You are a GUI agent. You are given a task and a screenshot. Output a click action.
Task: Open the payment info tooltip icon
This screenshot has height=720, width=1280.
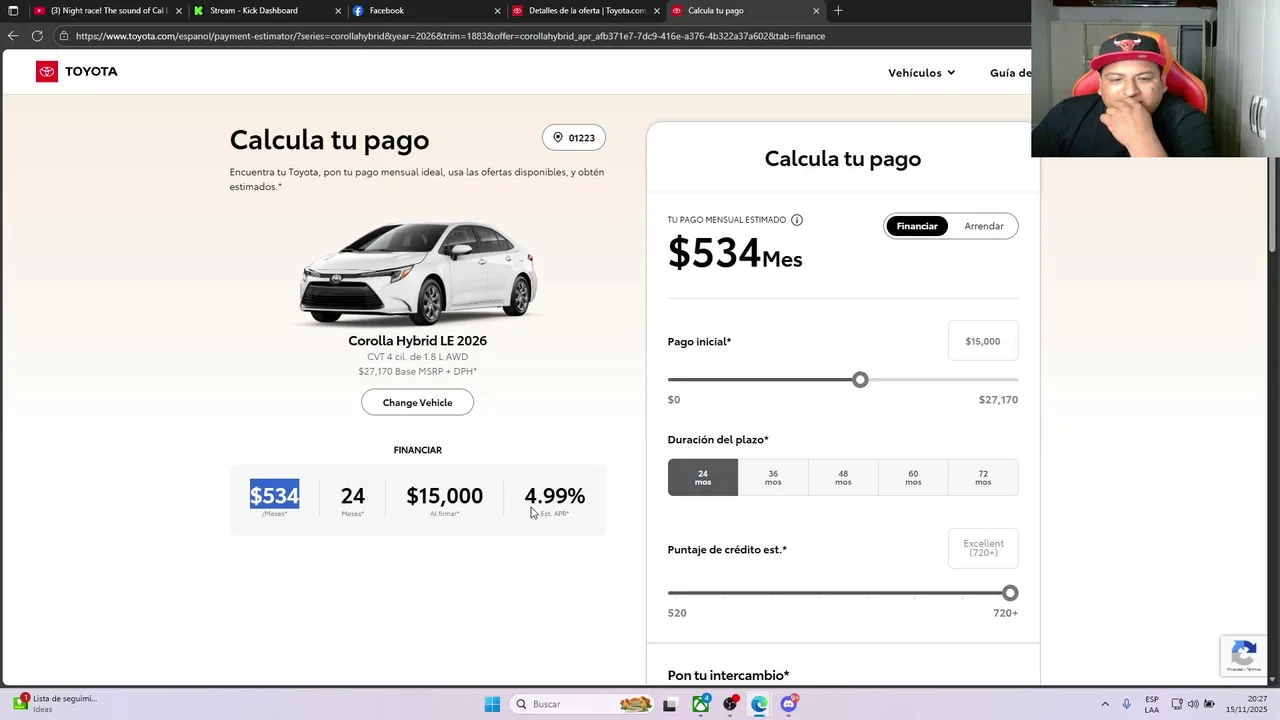[x=797, y=220]
